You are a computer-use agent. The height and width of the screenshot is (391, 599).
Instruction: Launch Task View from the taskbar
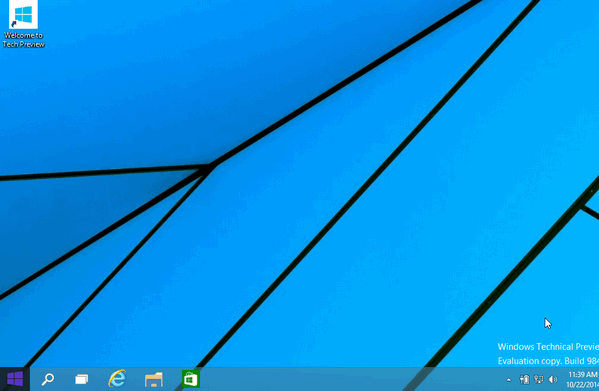tap(81, 379)
